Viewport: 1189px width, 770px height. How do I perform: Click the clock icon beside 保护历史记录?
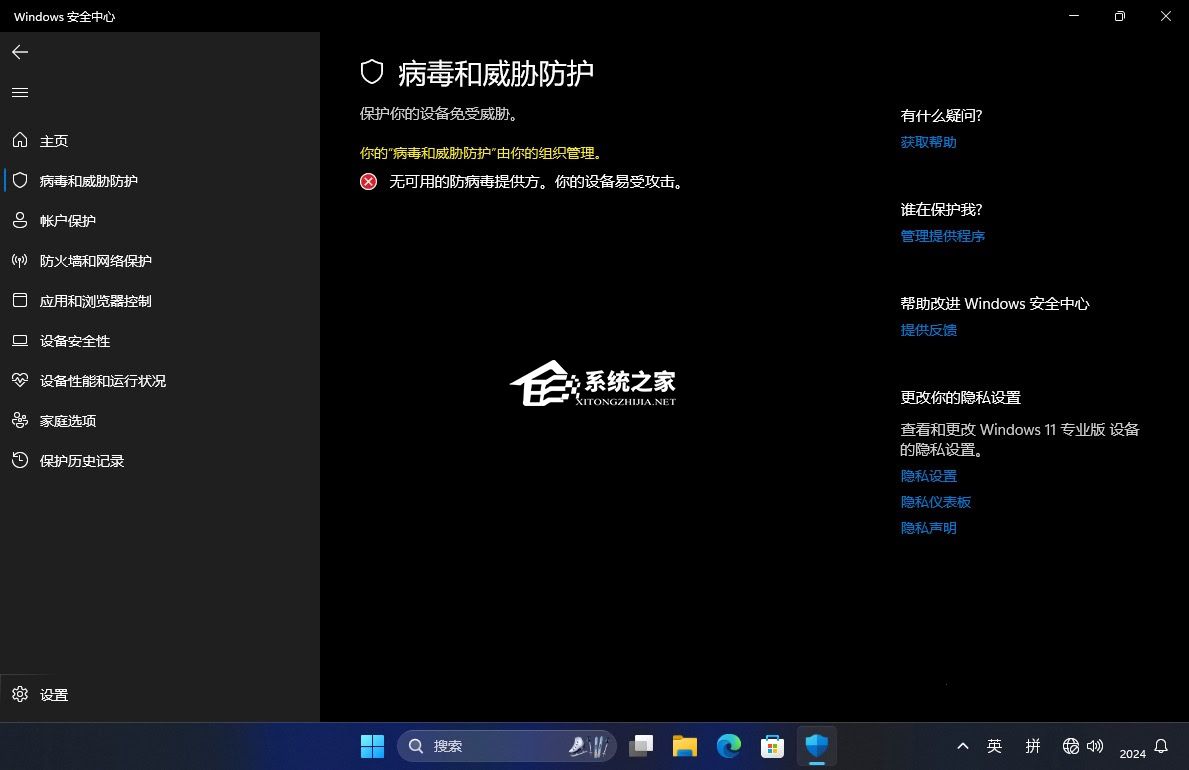pyautogui.click(x=20, y=460)
